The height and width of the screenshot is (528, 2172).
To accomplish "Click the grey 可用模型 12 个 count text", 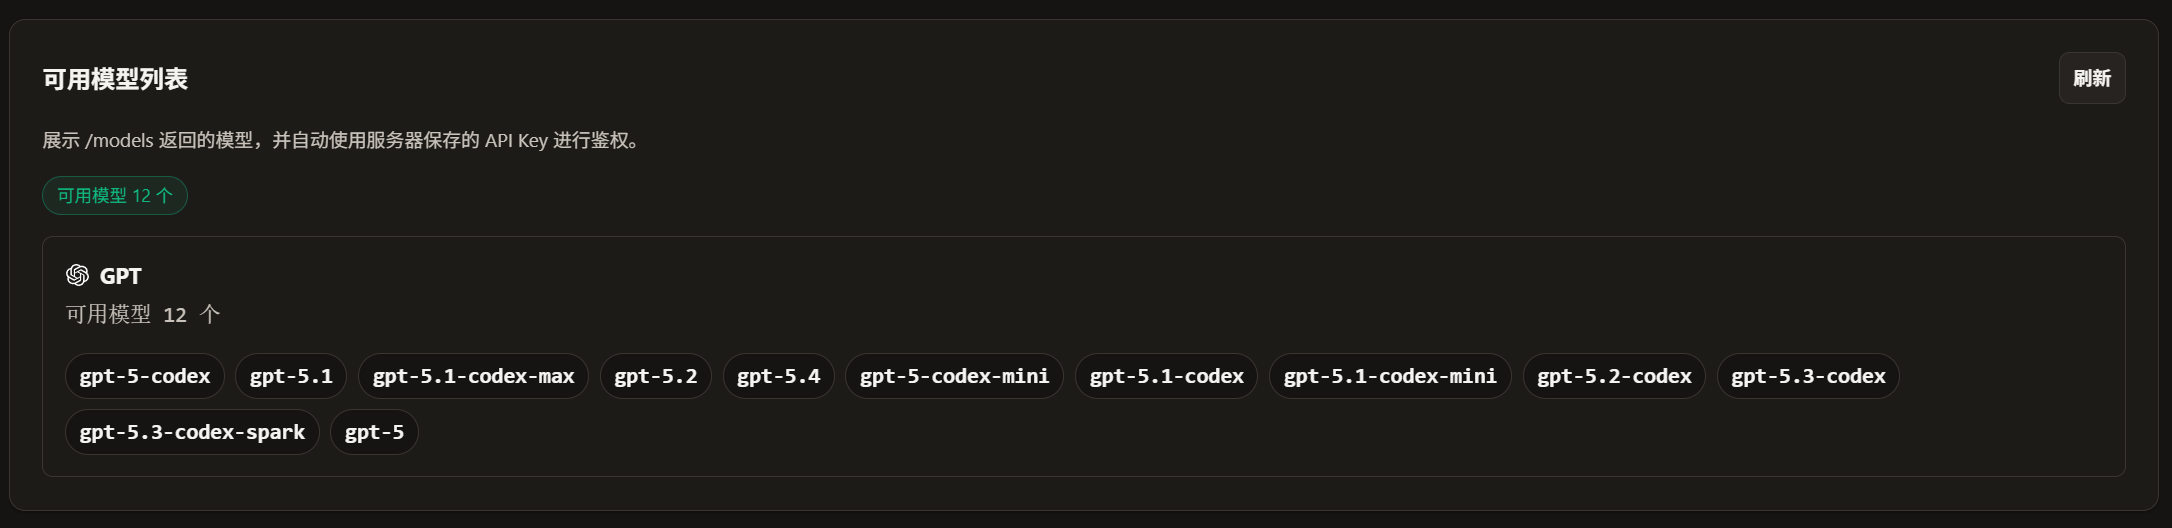I will click(143, 315).
